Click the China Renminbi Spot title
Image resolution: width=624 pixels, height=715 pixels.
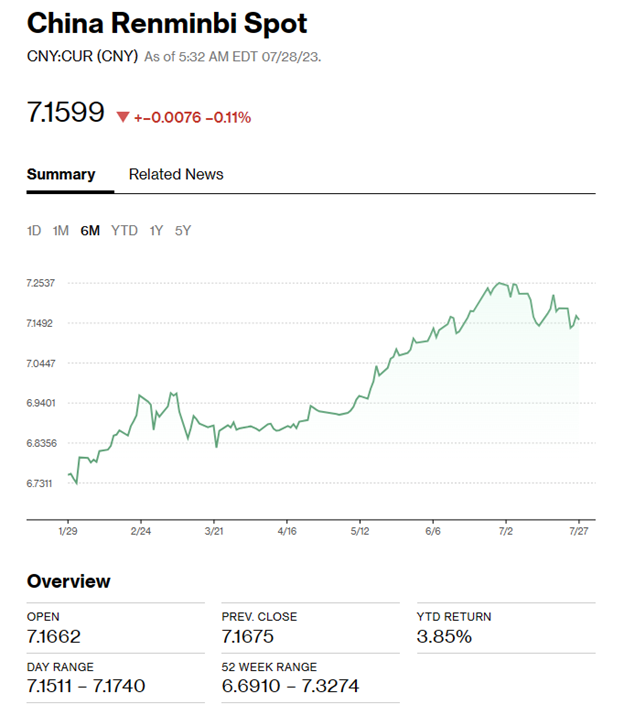pyautogui.click(x=167, y=23)
